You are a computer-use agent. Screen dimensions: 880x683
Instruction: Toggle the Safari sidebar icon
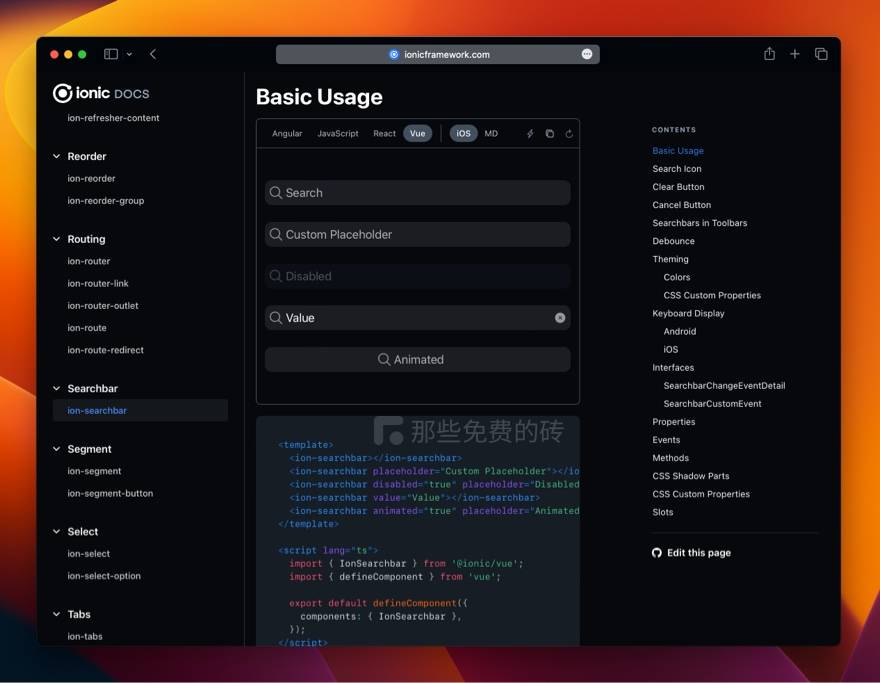(x=111, y=54)
